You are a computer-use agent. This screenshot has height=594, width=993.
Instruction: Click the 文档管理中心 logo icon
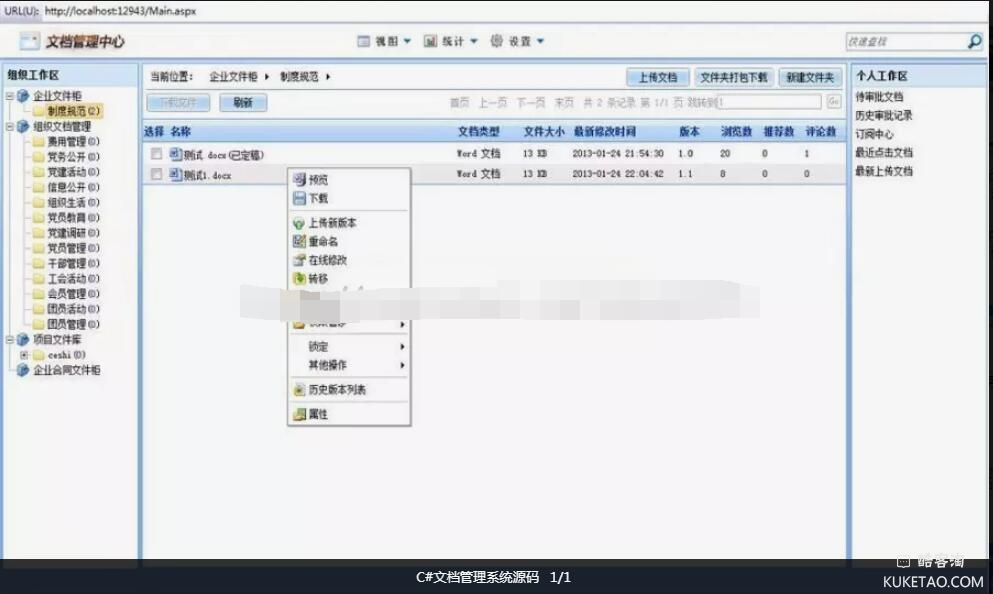coord(29,41)
